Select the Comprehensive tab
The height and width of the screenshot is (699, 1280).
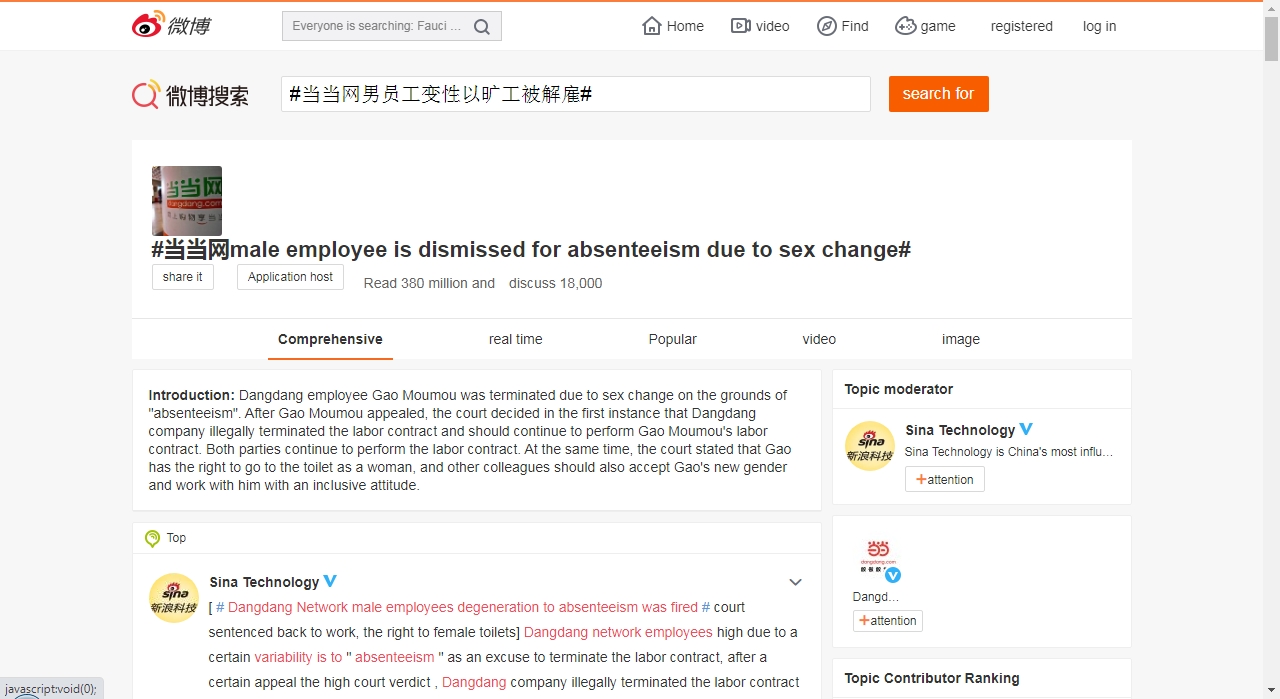[x=330, y=339]
